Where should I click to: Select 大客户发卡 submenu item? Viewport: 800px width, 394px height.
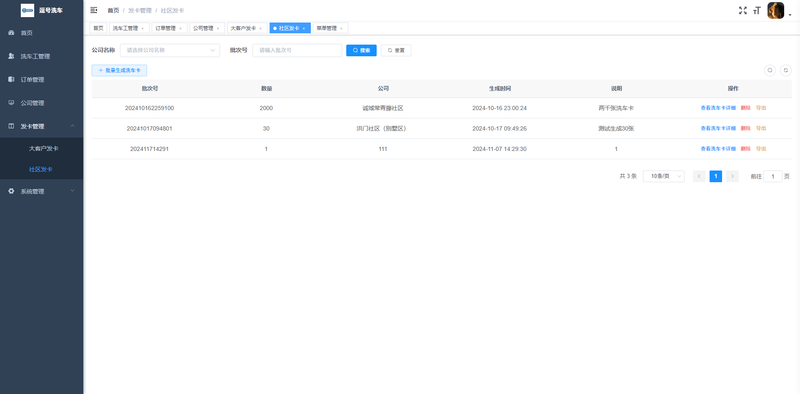[43, 149]
